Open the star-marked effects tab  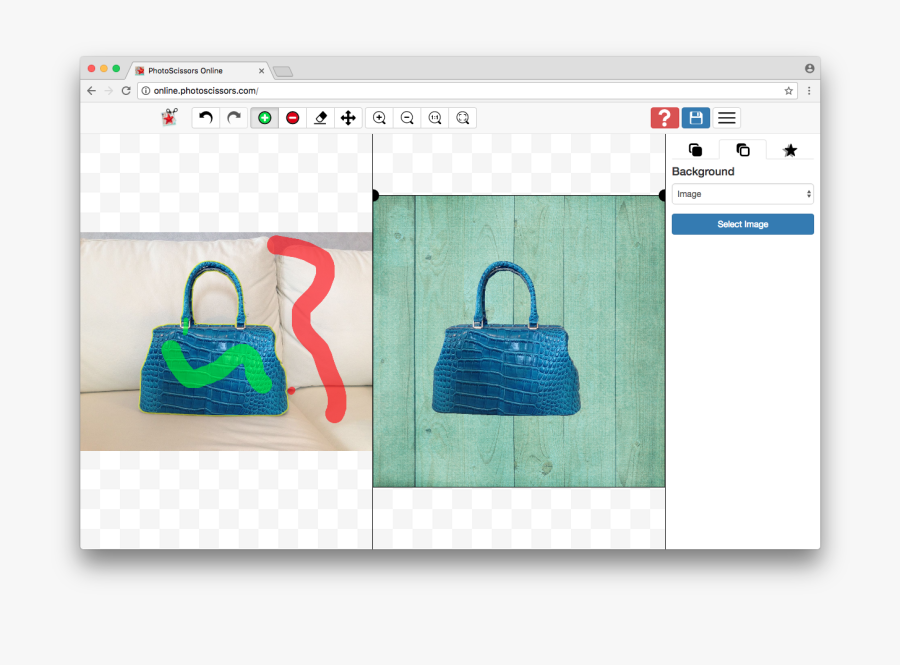[790, 150]
